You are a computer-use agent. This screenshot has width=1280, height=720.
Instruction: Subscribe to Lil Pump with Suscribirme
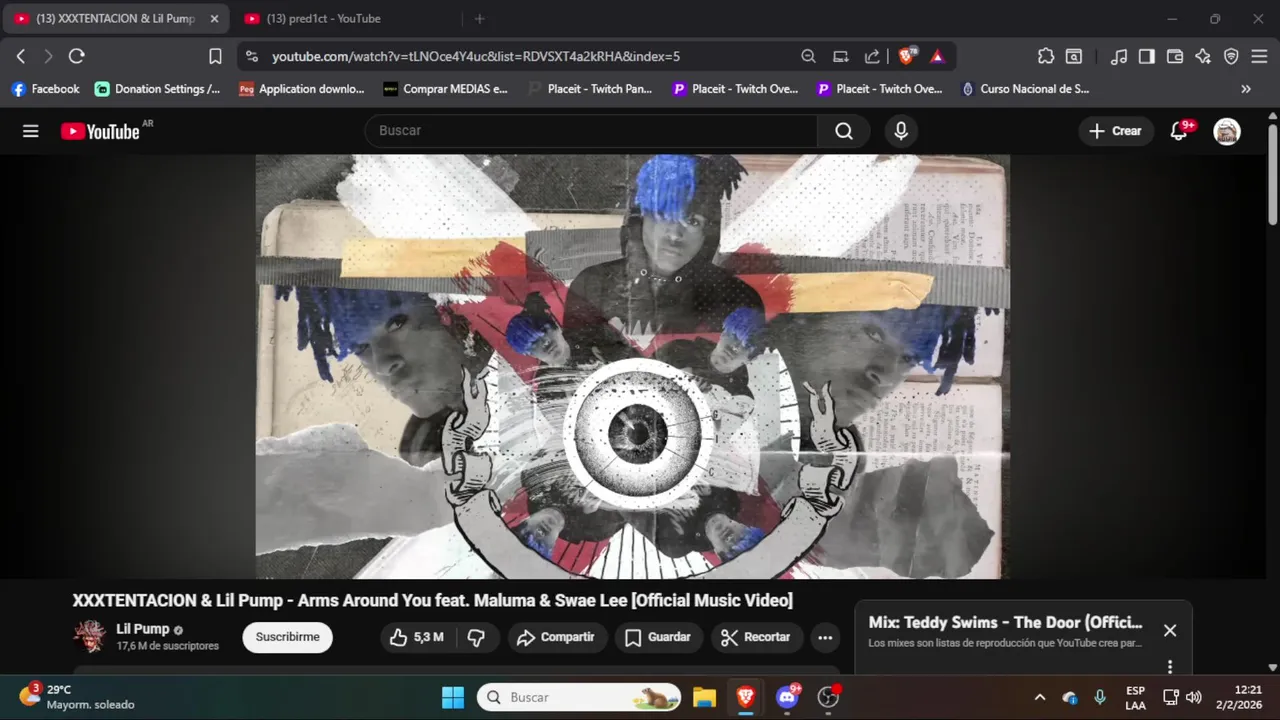(x=288, y=637)
